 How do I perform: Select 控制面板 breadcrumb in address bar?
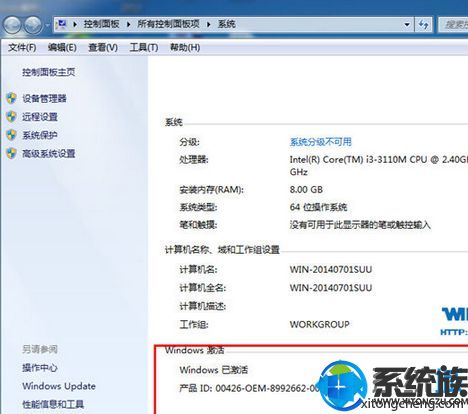point(101,24)
